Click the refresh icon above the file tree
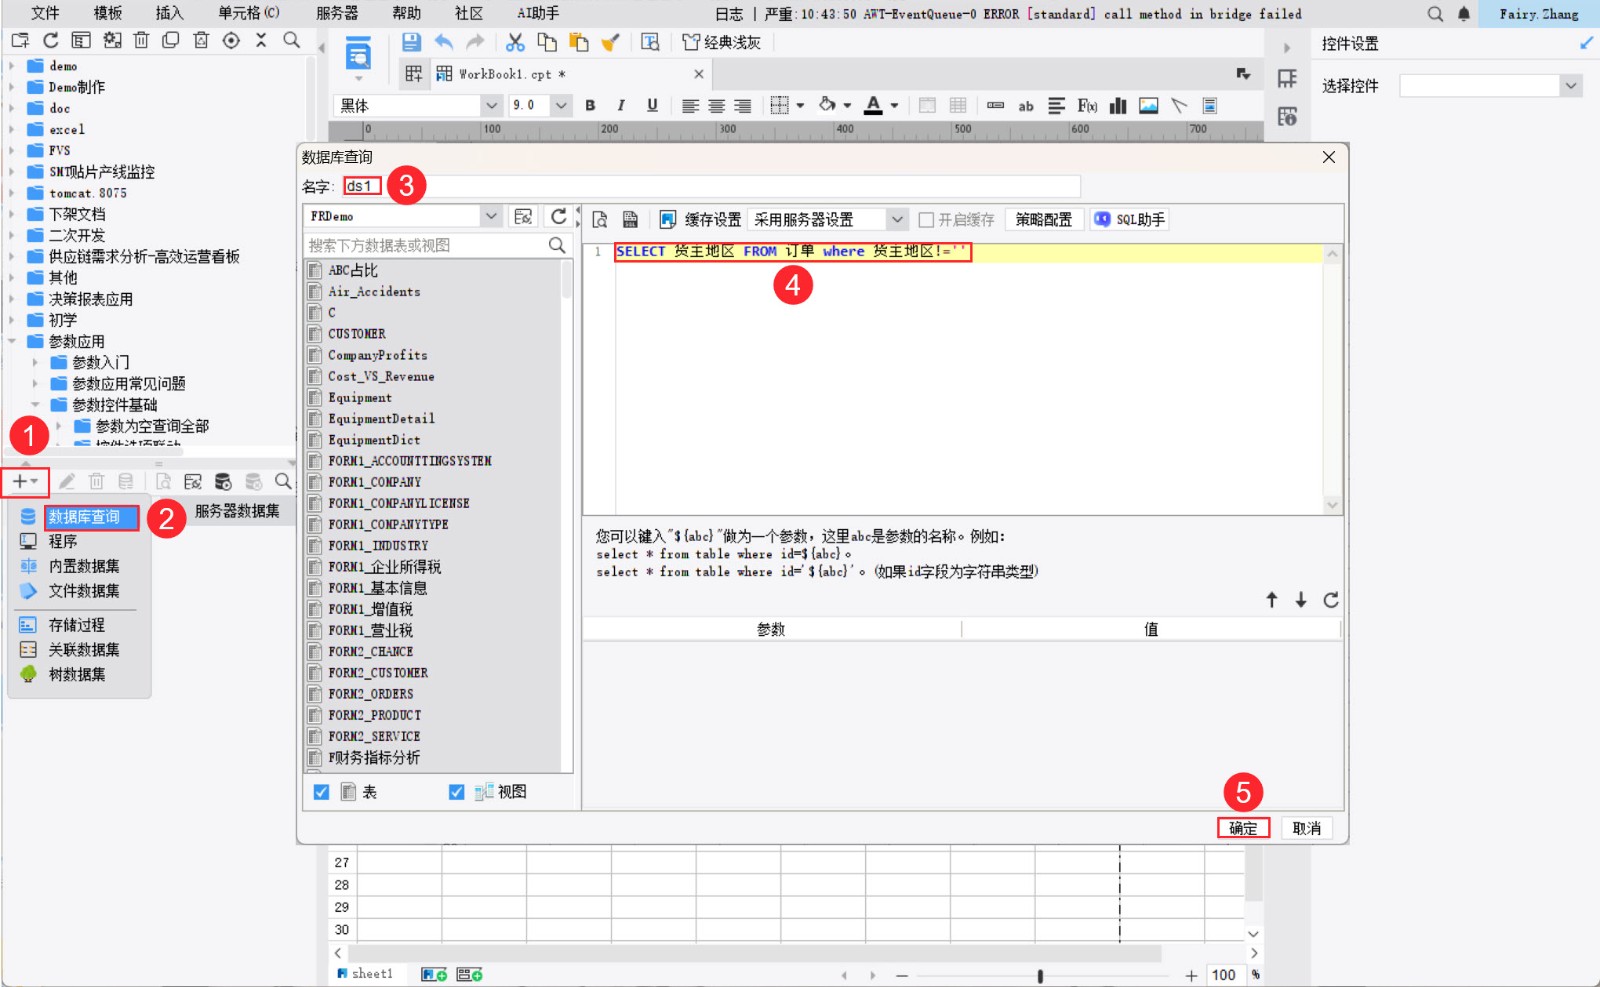This screenshot has width=1600, height=987. [x=51, y=40]
